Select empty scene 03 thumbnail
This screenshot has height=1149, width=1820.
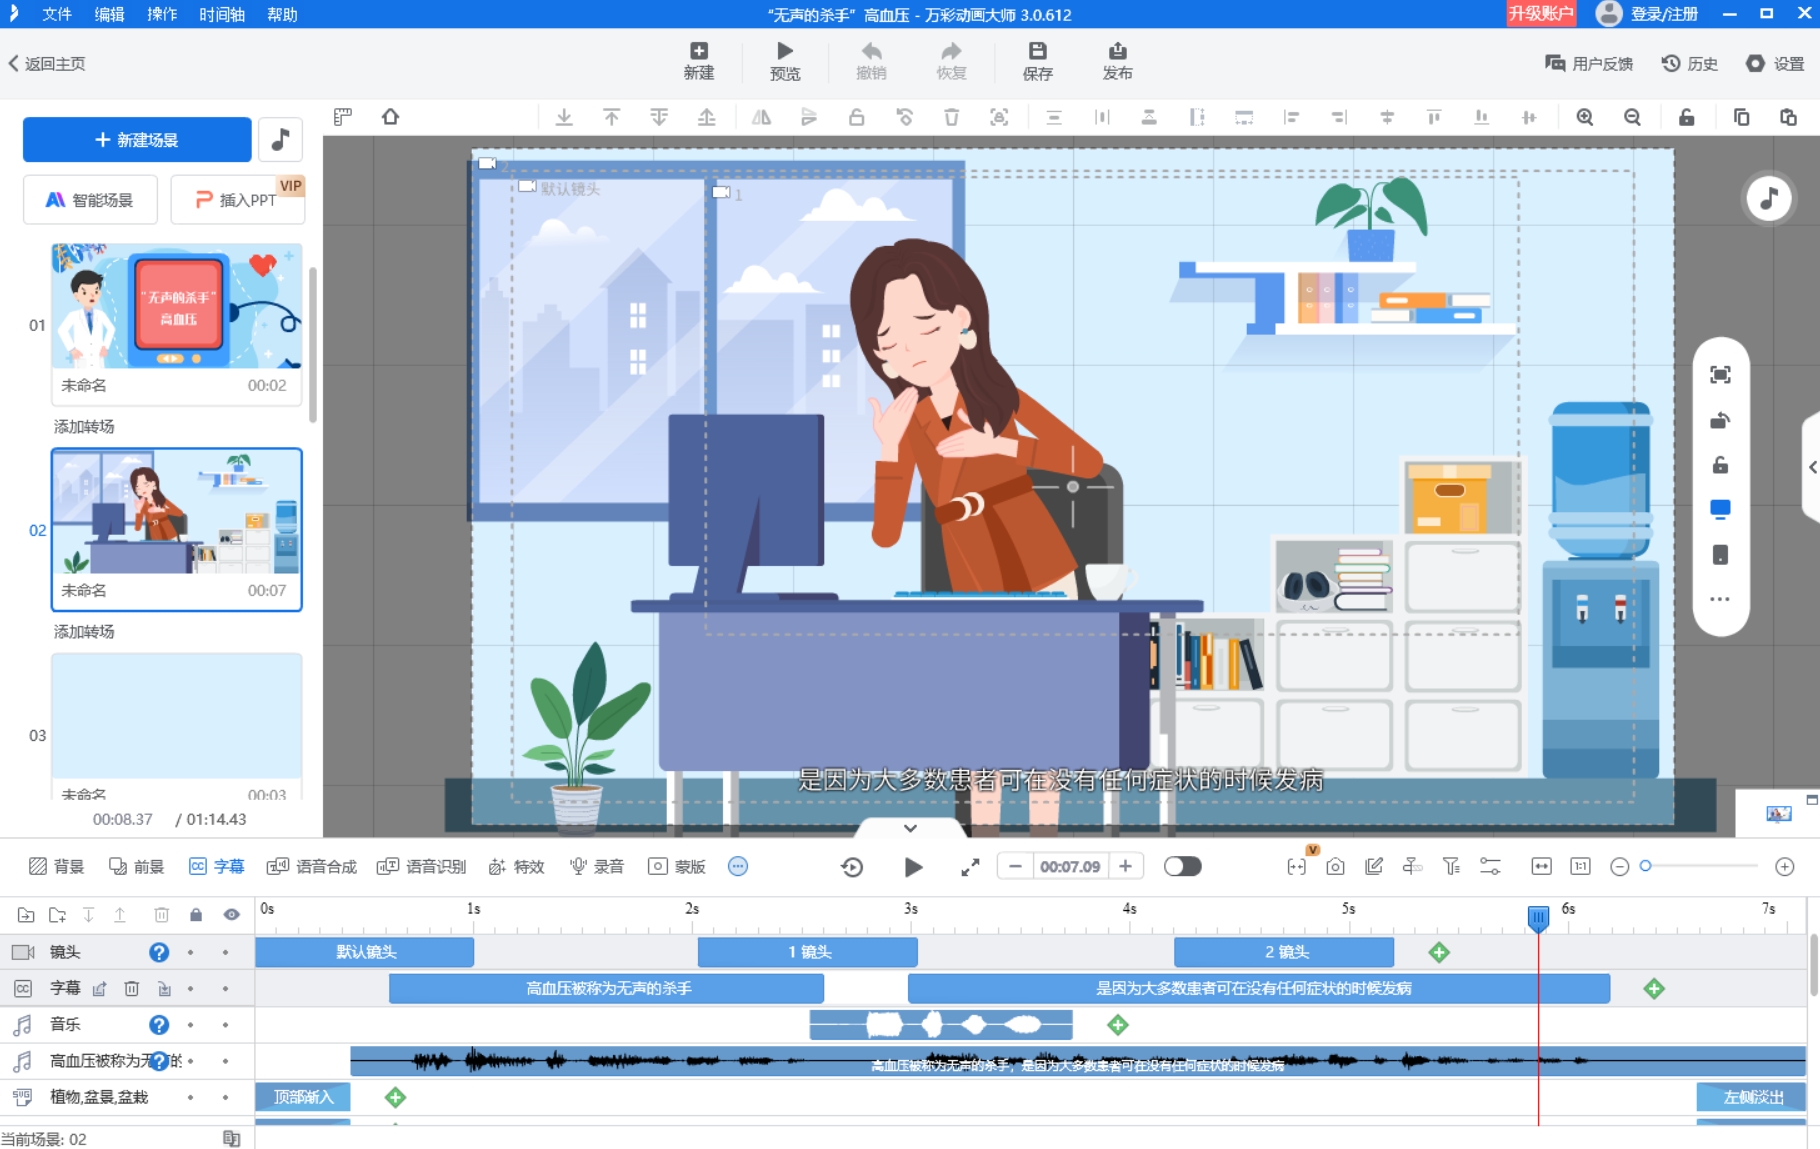[177, 716]
